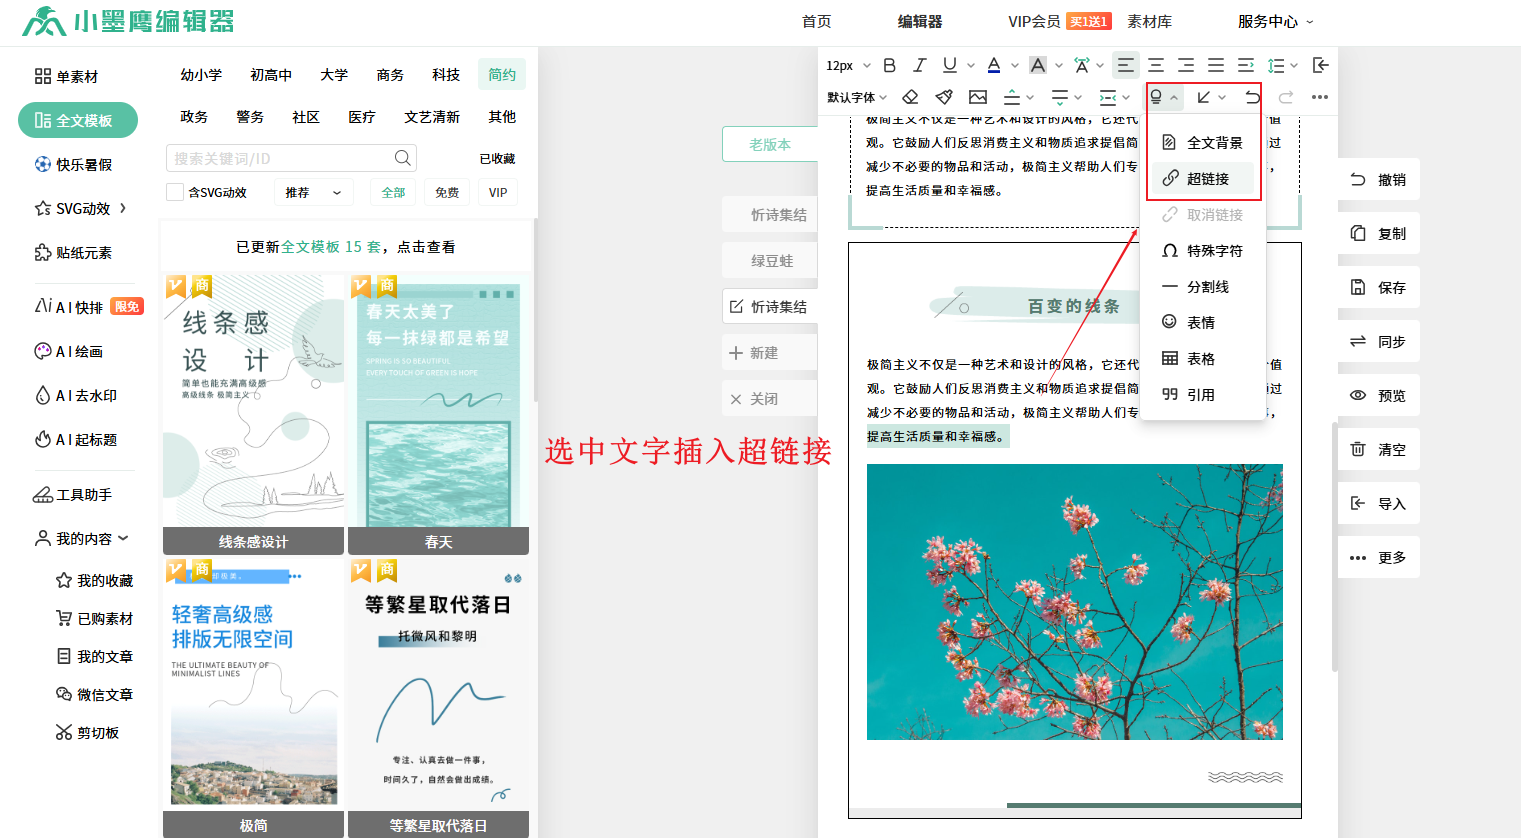This screenshot has height=838, width=1521.
Task: Click the search magnifier icon
Action: pos(402,158)
